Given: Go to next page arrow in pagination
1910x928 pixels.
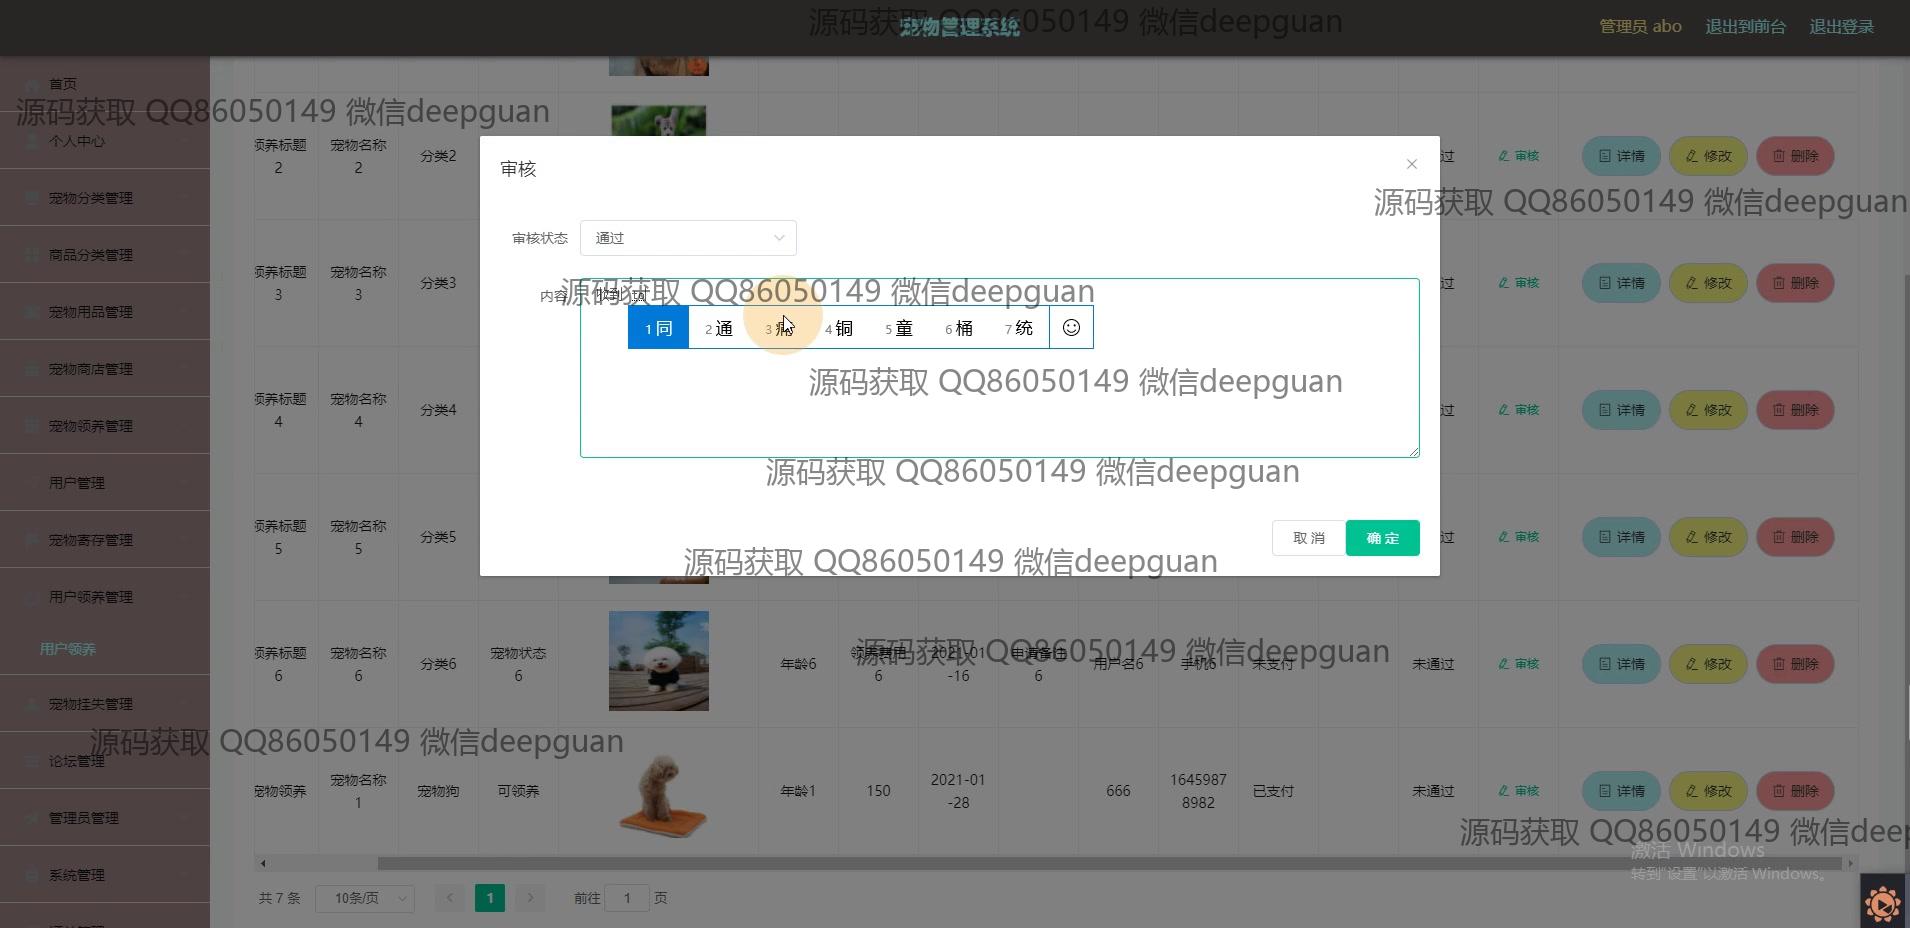Looking at the screenshot, I should [530, 898].
